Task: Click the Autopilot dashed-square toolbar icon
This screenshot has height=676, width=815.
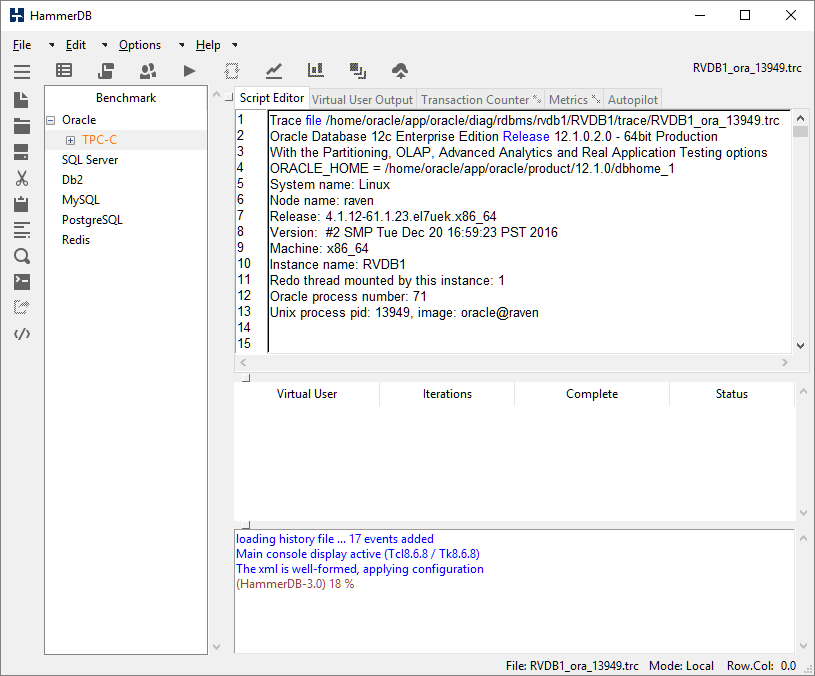Action: (232, 71)
